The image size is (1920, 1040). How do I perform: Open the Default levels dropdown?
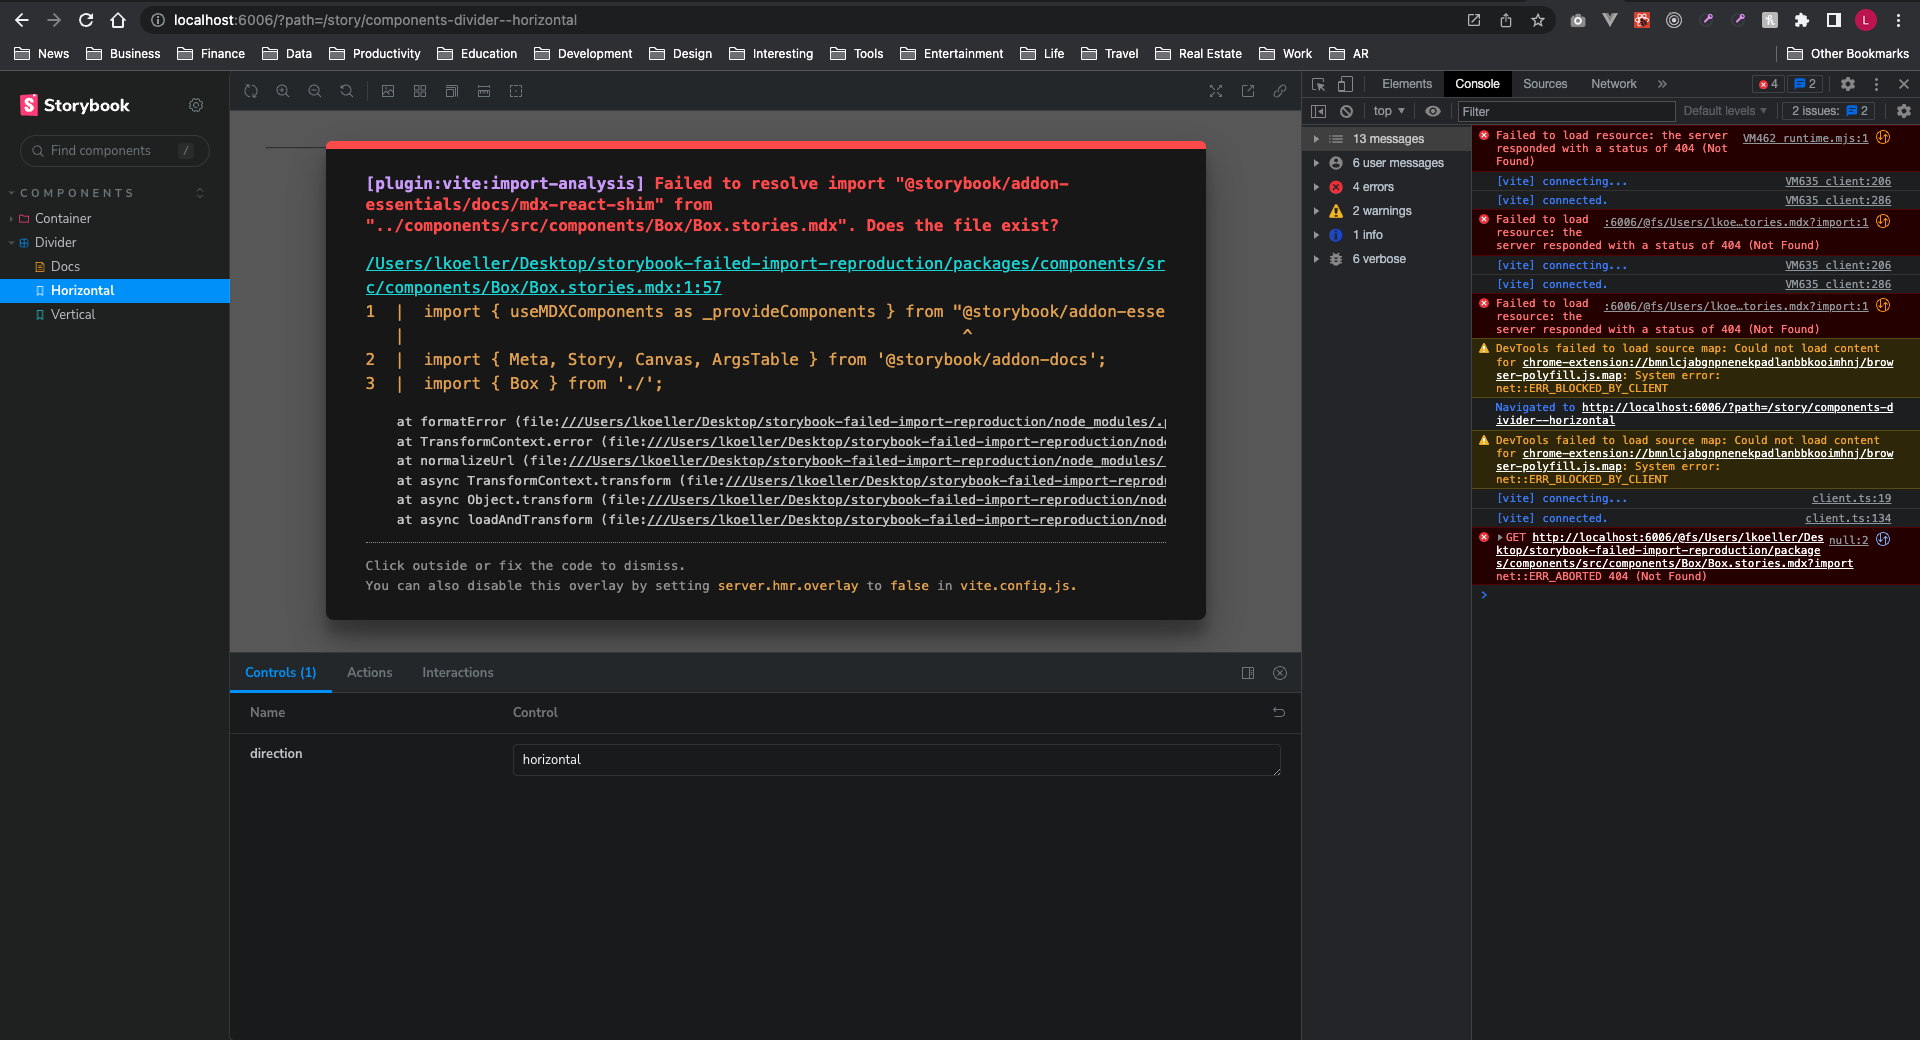(x=1725, y=111)
